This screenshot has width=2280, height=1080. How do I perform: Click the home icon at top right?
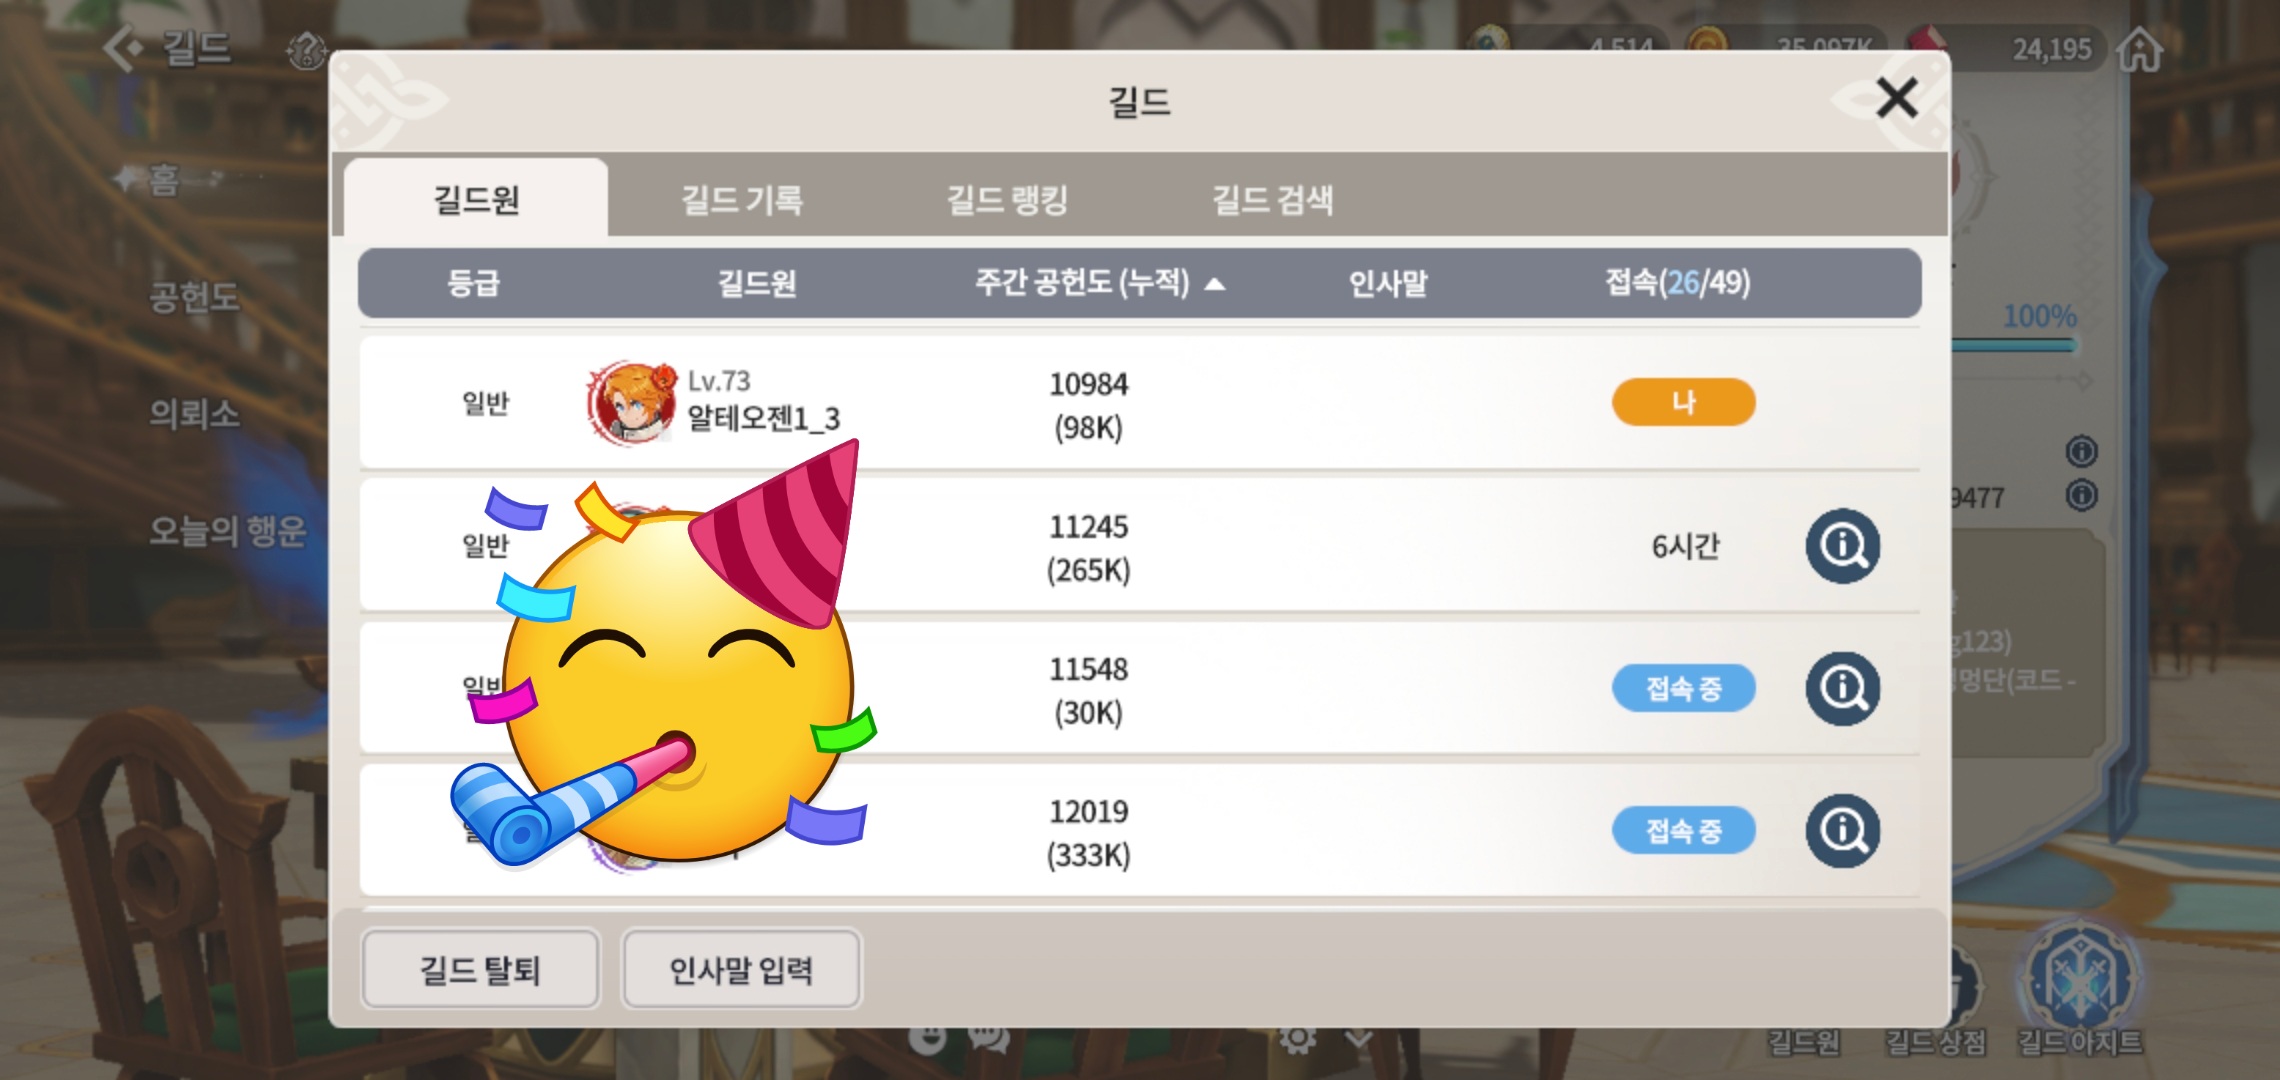2141,49
